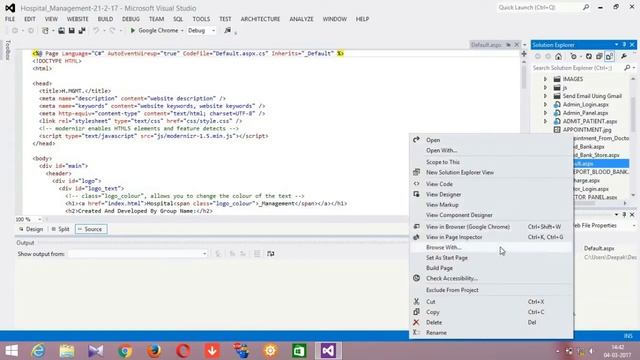640x360 pixels.
Task: Select APPOINTMENT.jpg in Solution Explorer
Action: tap(587, 130)
